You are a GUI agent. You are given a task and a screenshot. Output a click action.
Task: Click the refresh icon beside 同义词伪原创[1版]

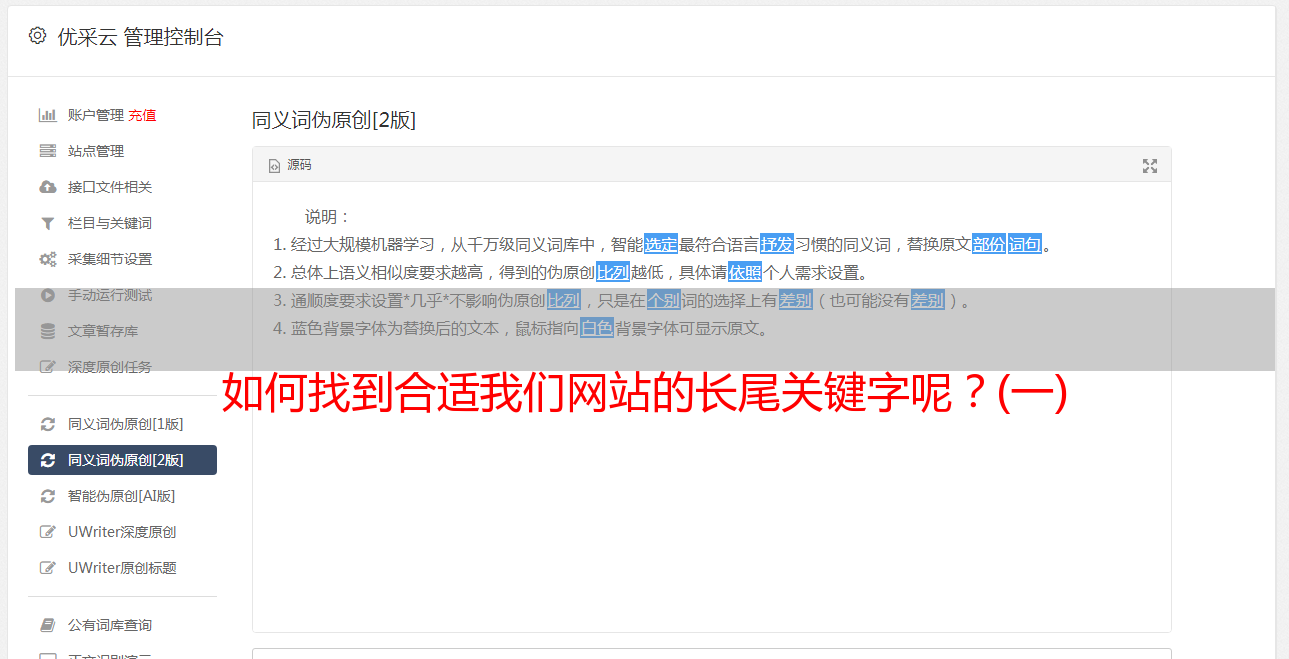pos(47,424)
